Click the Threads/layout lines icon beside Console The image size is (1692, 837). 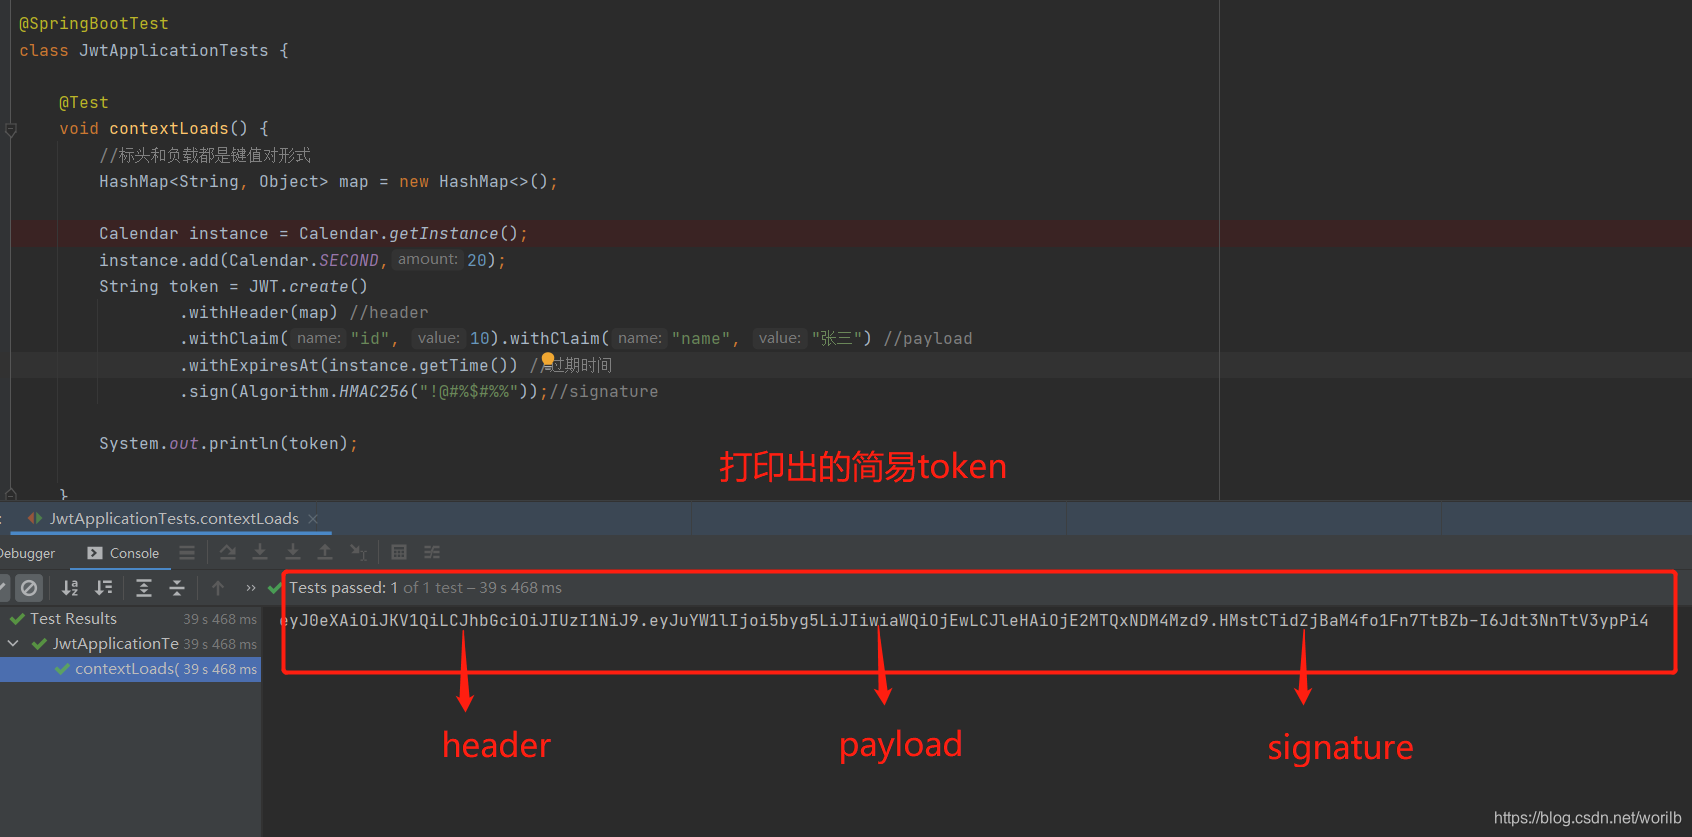click(x=187, y=552)
